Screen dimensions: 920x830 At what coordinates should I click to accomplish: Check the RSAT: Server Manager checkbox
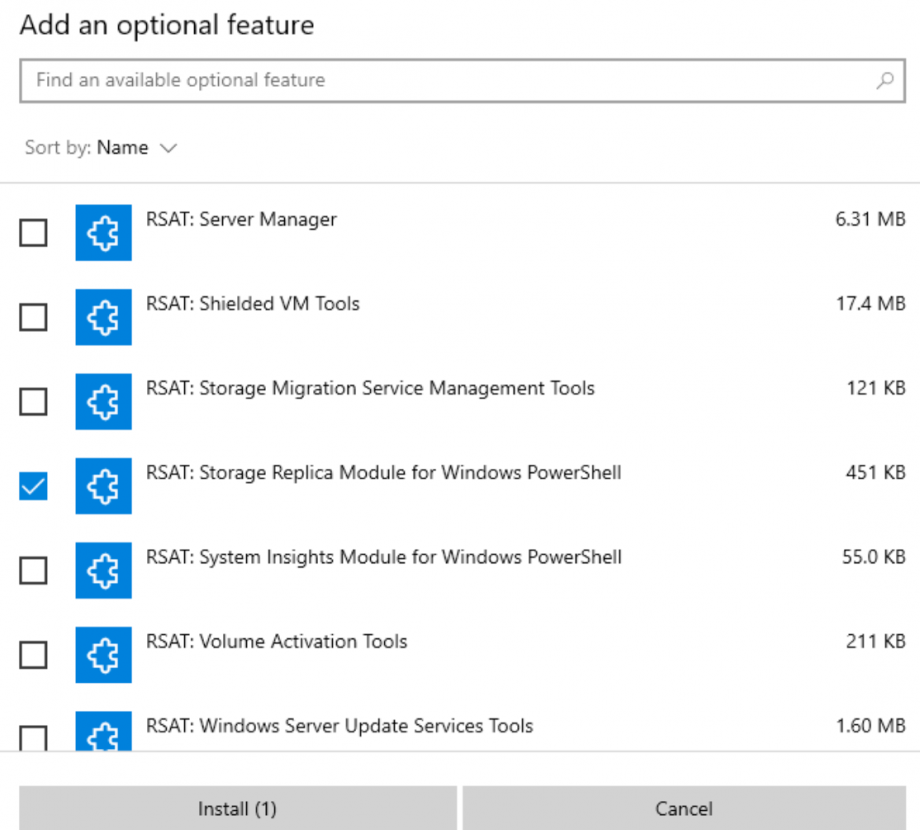click(33, 232)
